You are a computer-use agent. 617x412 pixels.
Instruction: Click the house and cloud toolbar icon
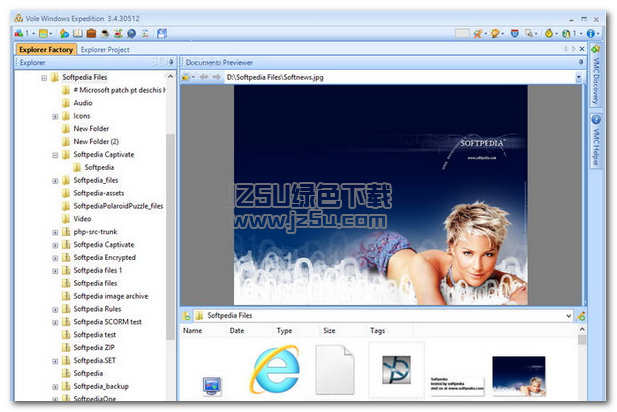pyautogui.click(x=64, y=33)
